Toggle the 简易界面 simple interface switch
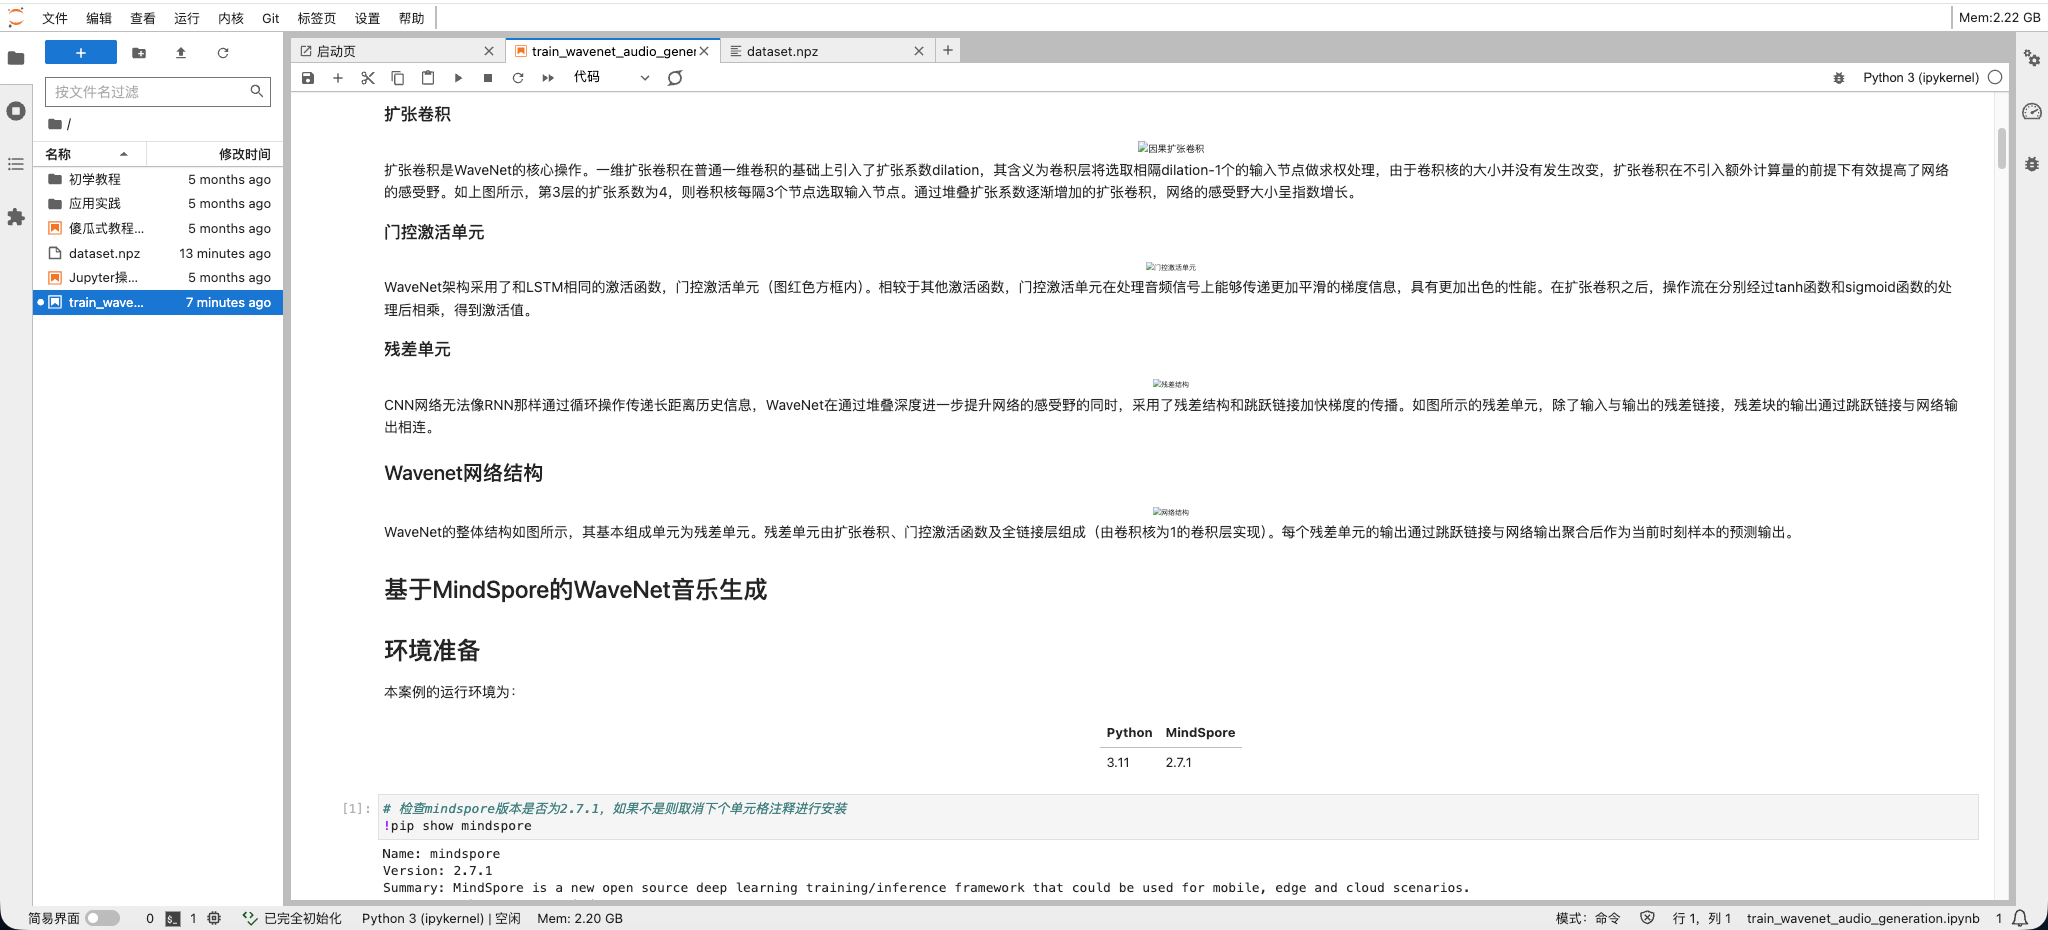 pyautogui.click(x=102, y=918)
